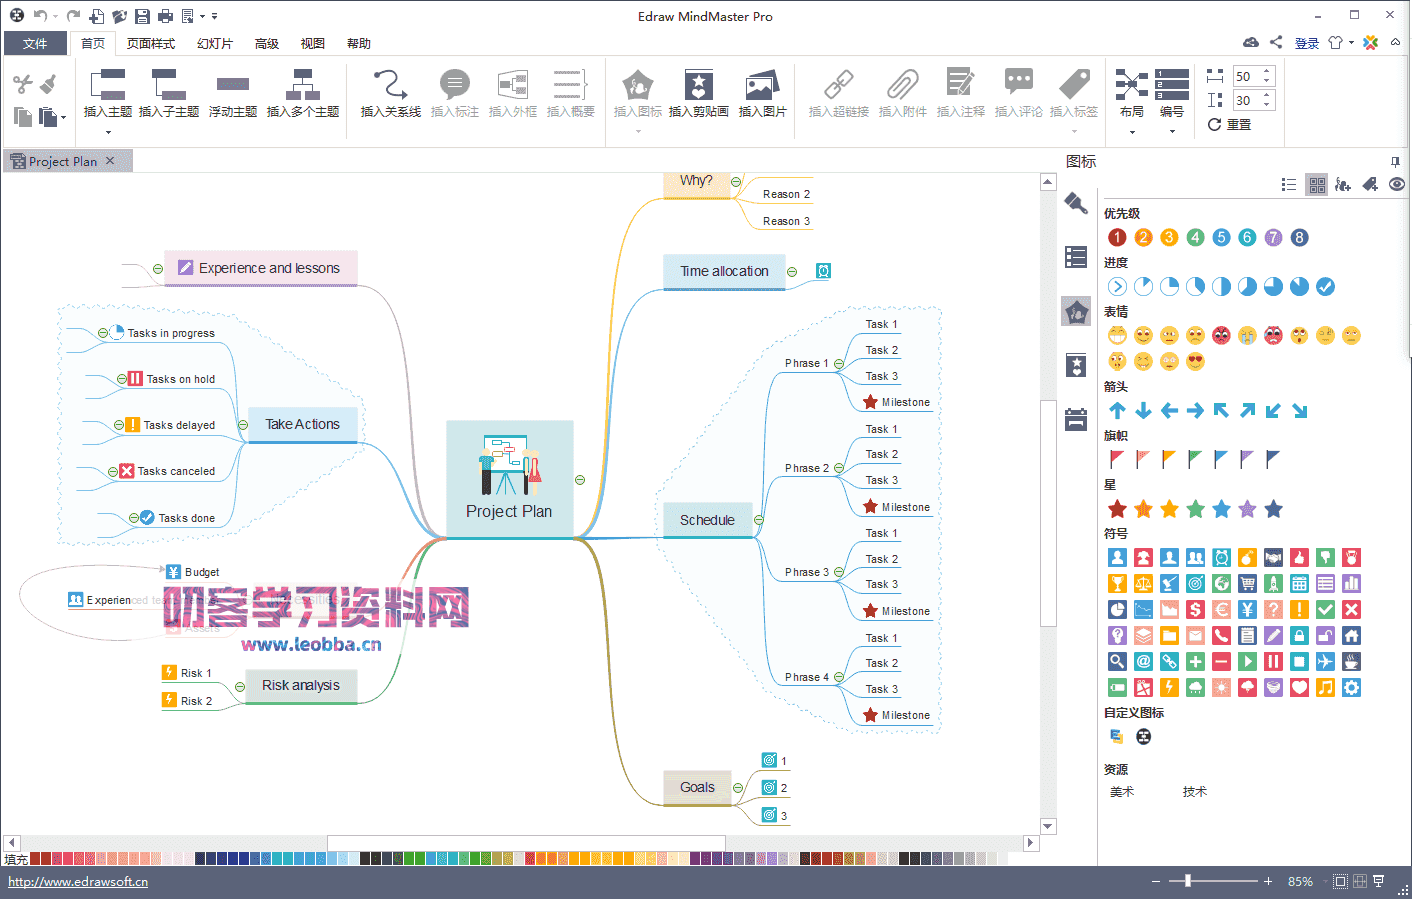Toggle the eye preview icon in icon panel
Image resolution: width=1412 pixels, height=899 pixels.
1397,184
